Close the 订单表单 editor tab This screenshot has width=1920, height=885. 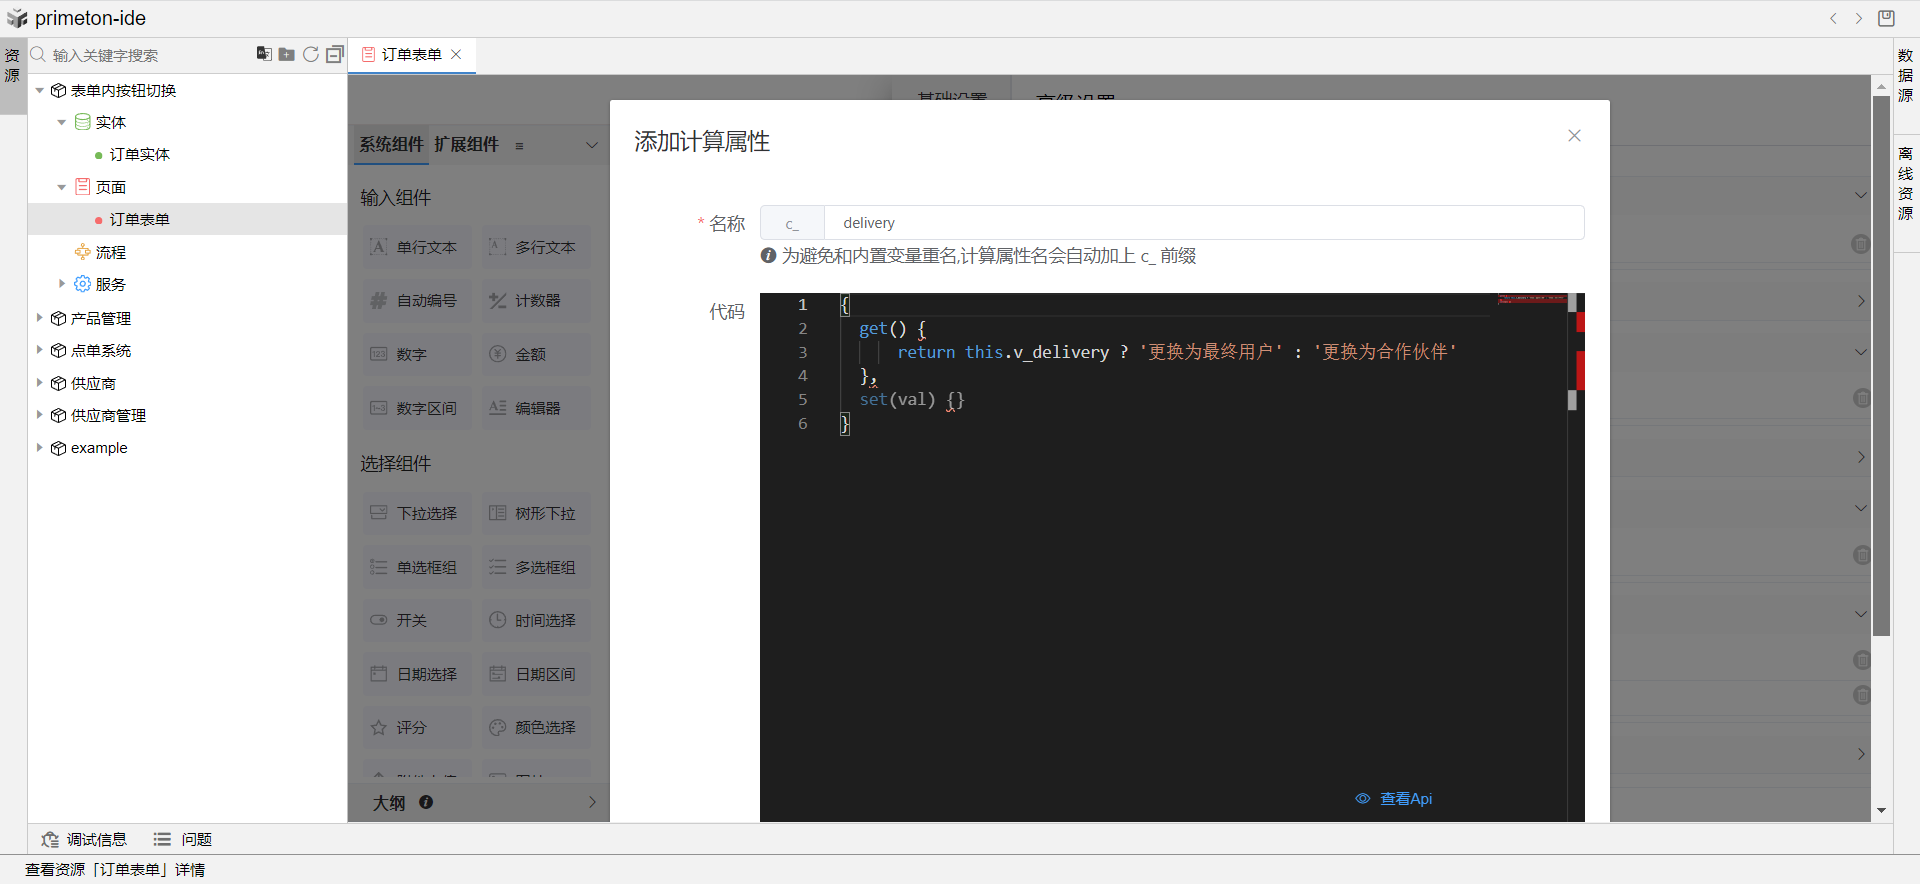(456, 54)
